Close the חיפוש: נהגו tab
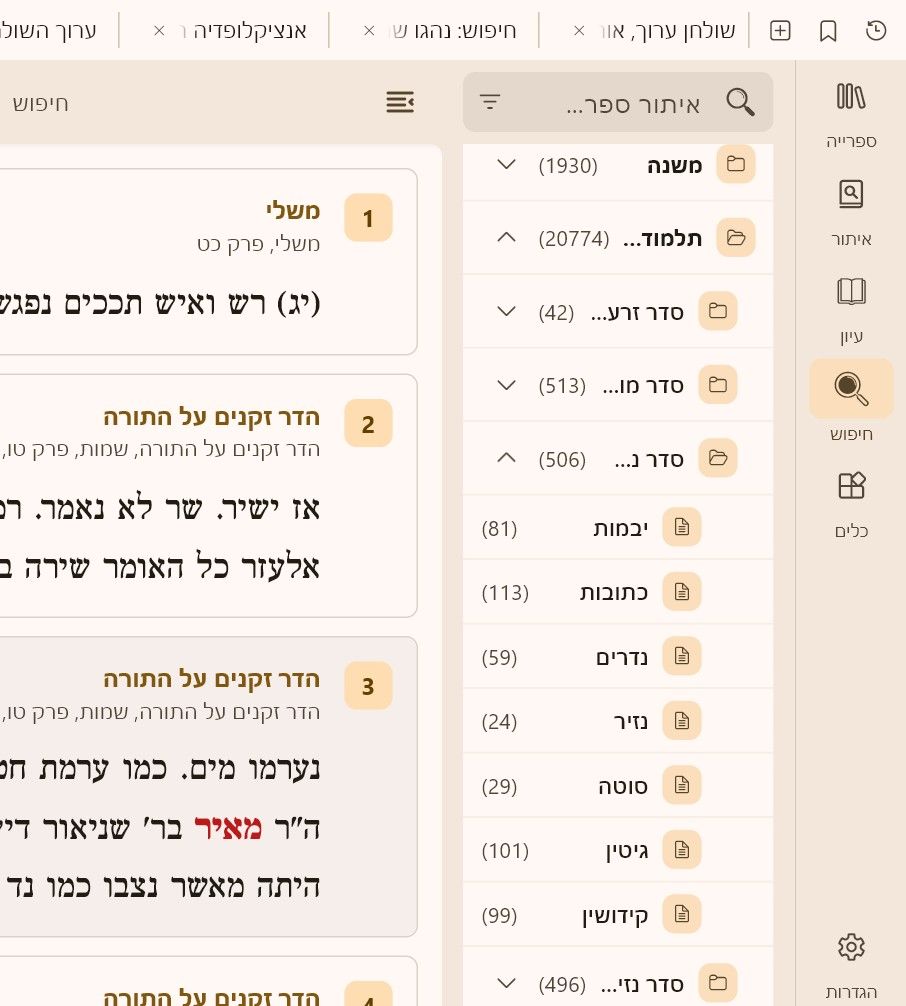 369,30
